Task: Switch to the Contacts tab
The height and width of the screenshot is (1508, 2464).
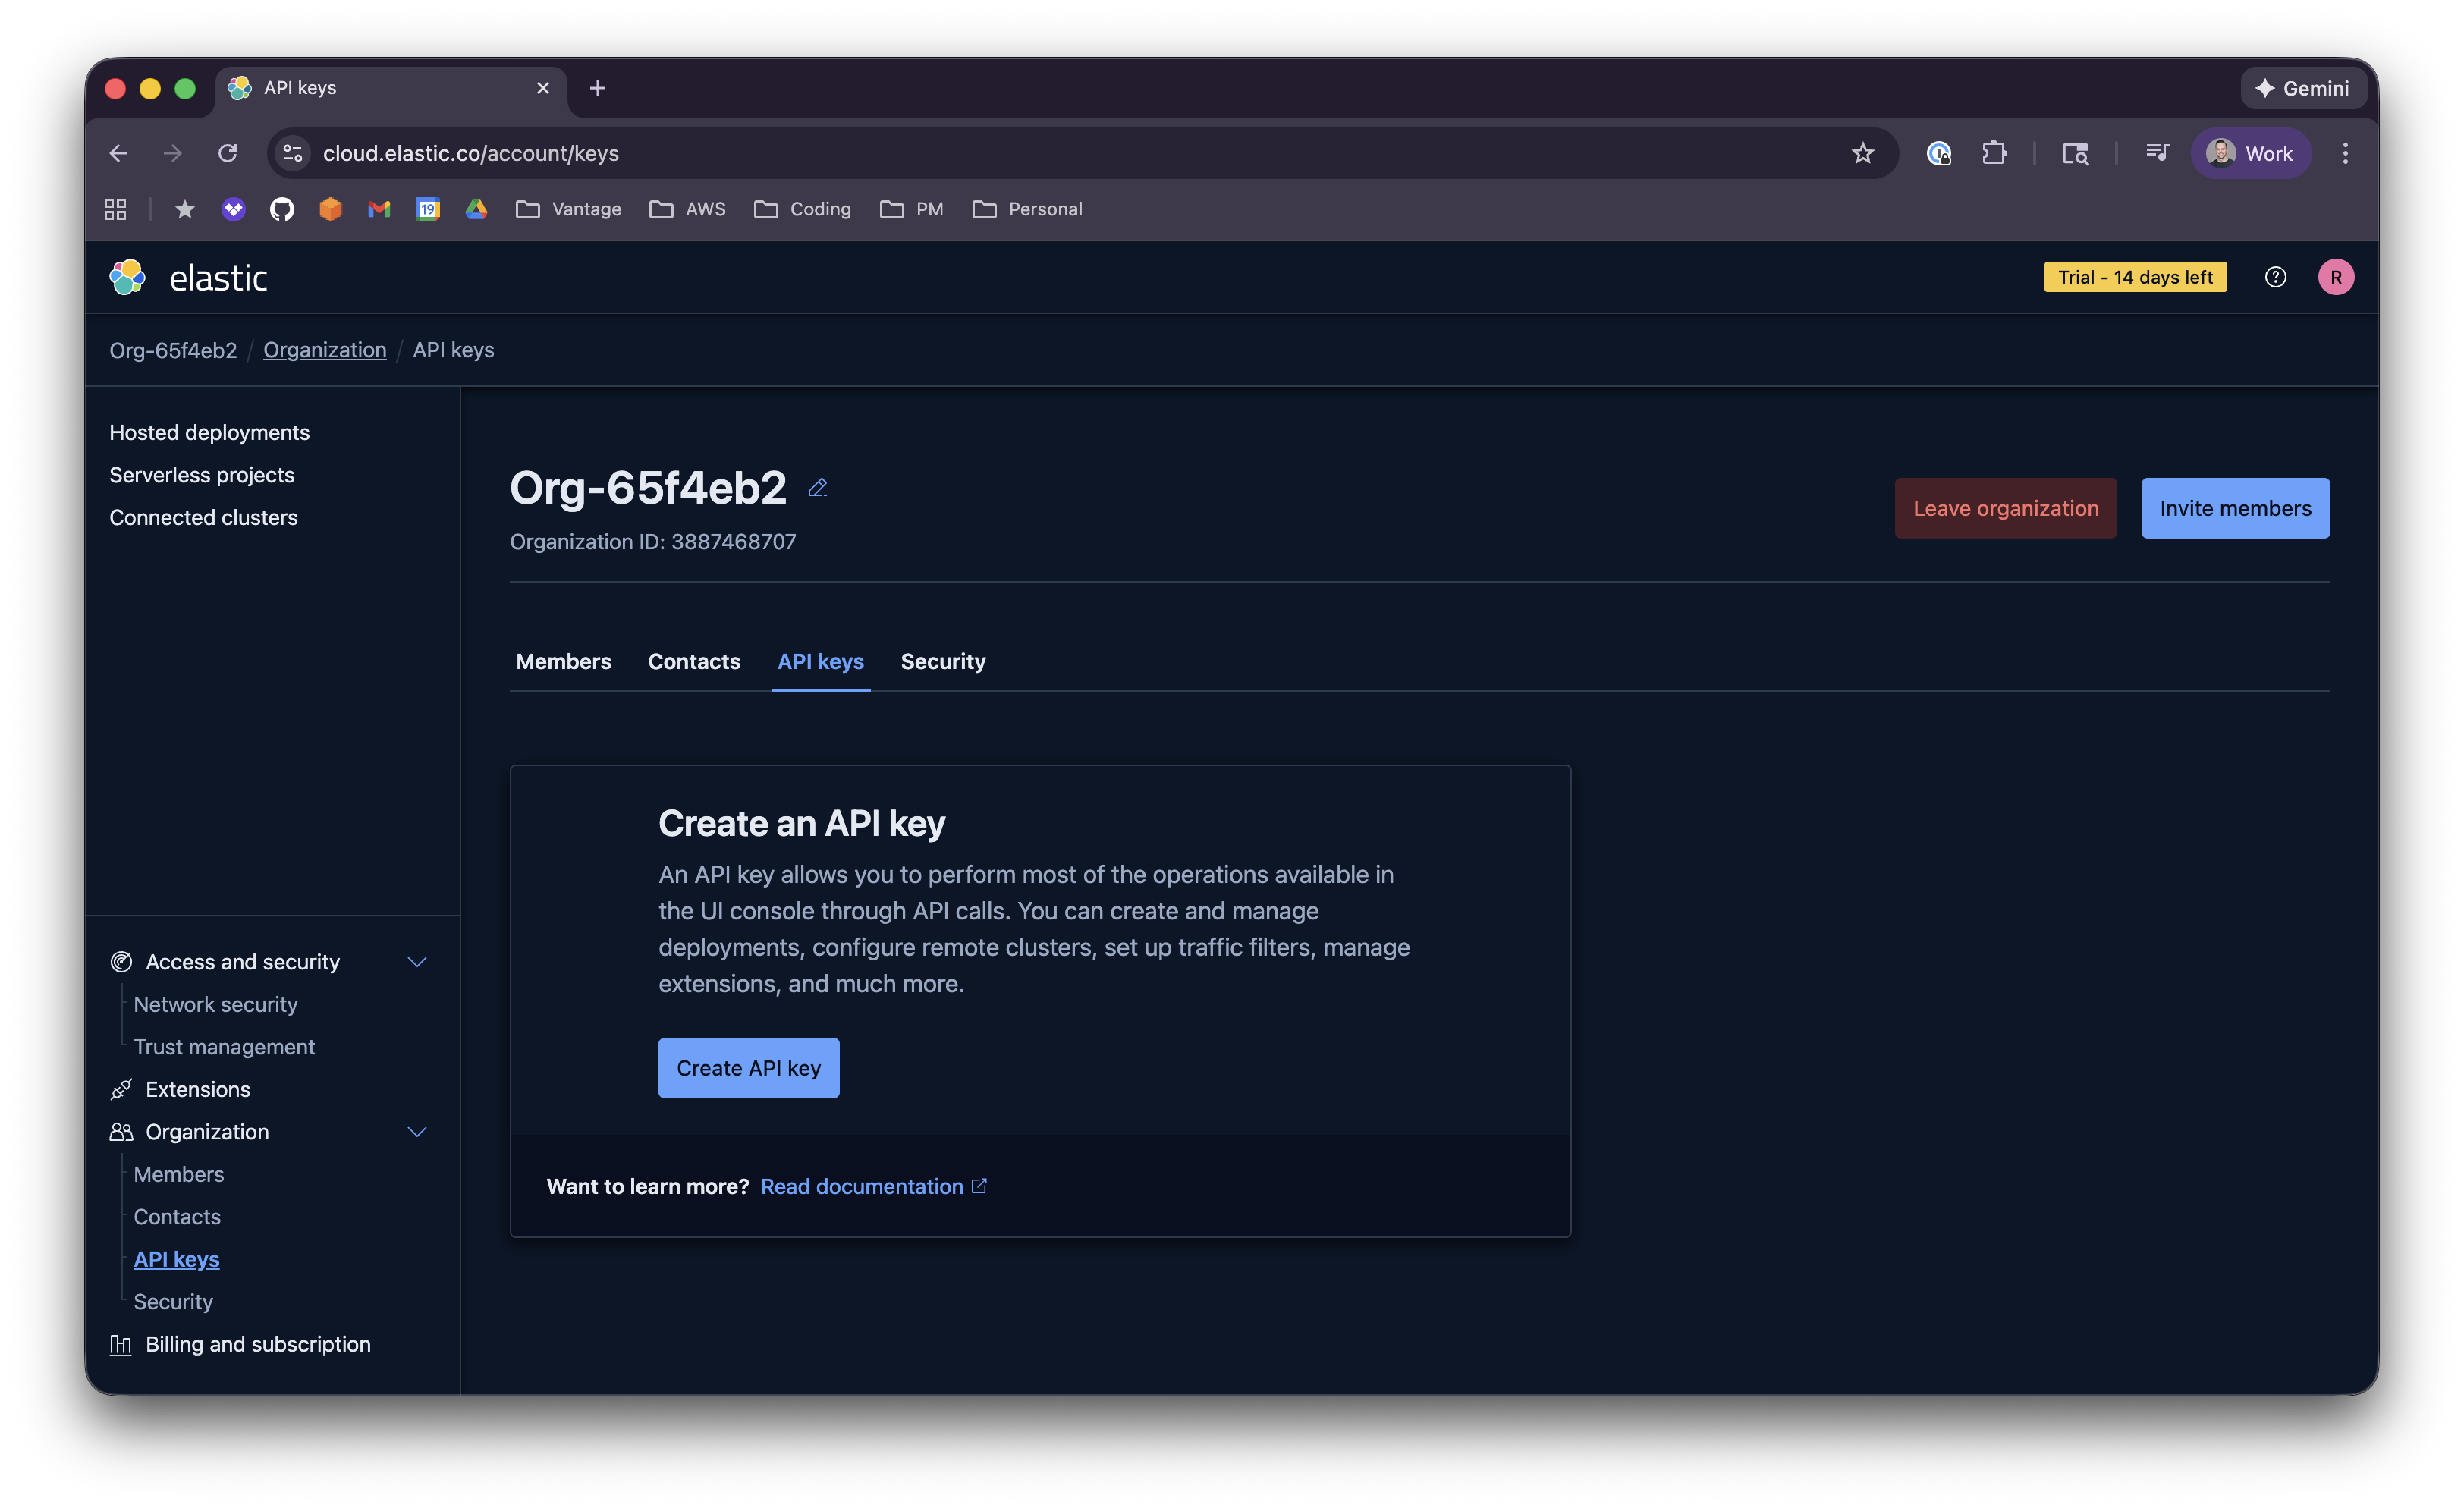Action: point(694,661)
